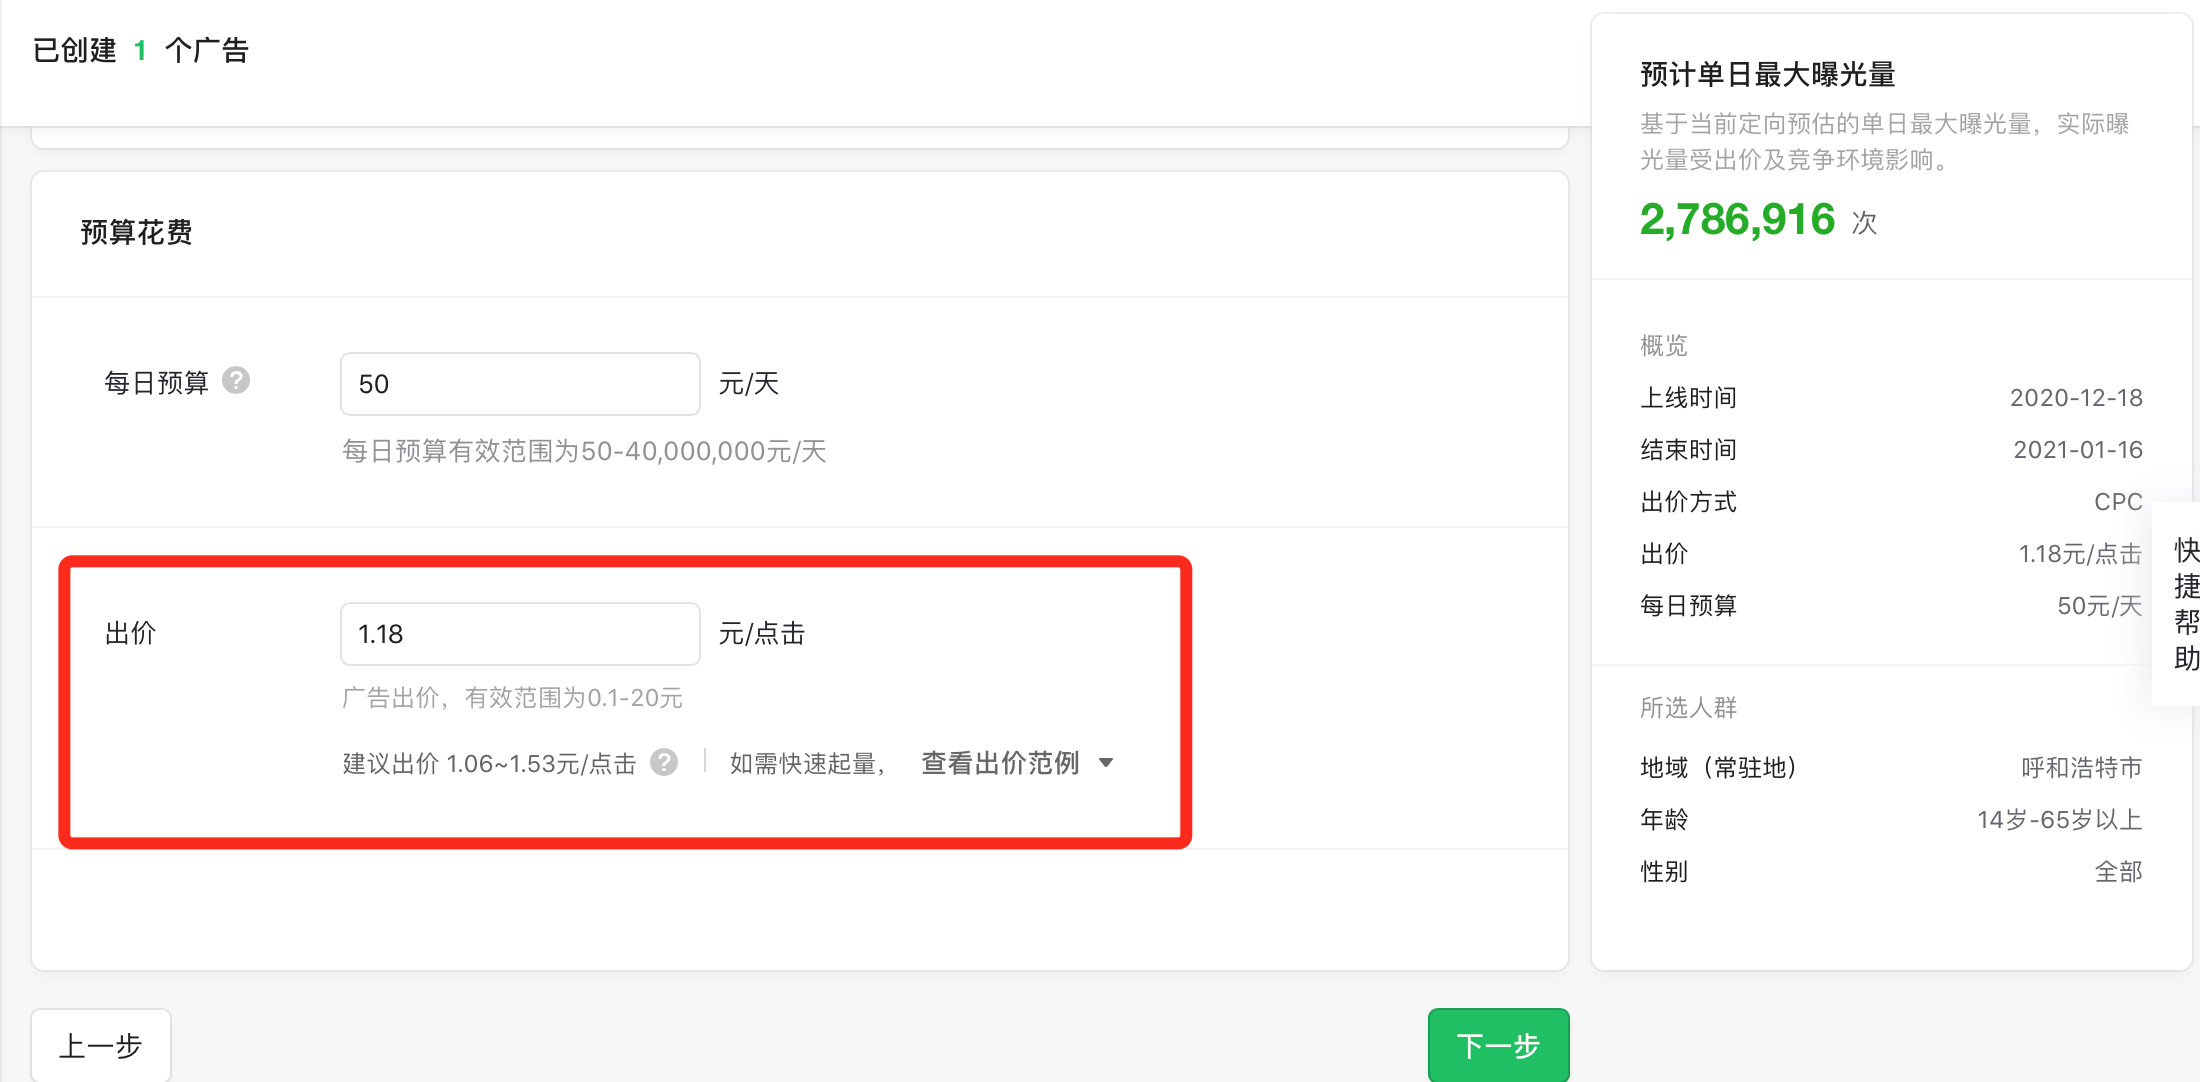Click the 每日预算 input field
This screenshot has width=2200, height=1082.
point(519,384)
